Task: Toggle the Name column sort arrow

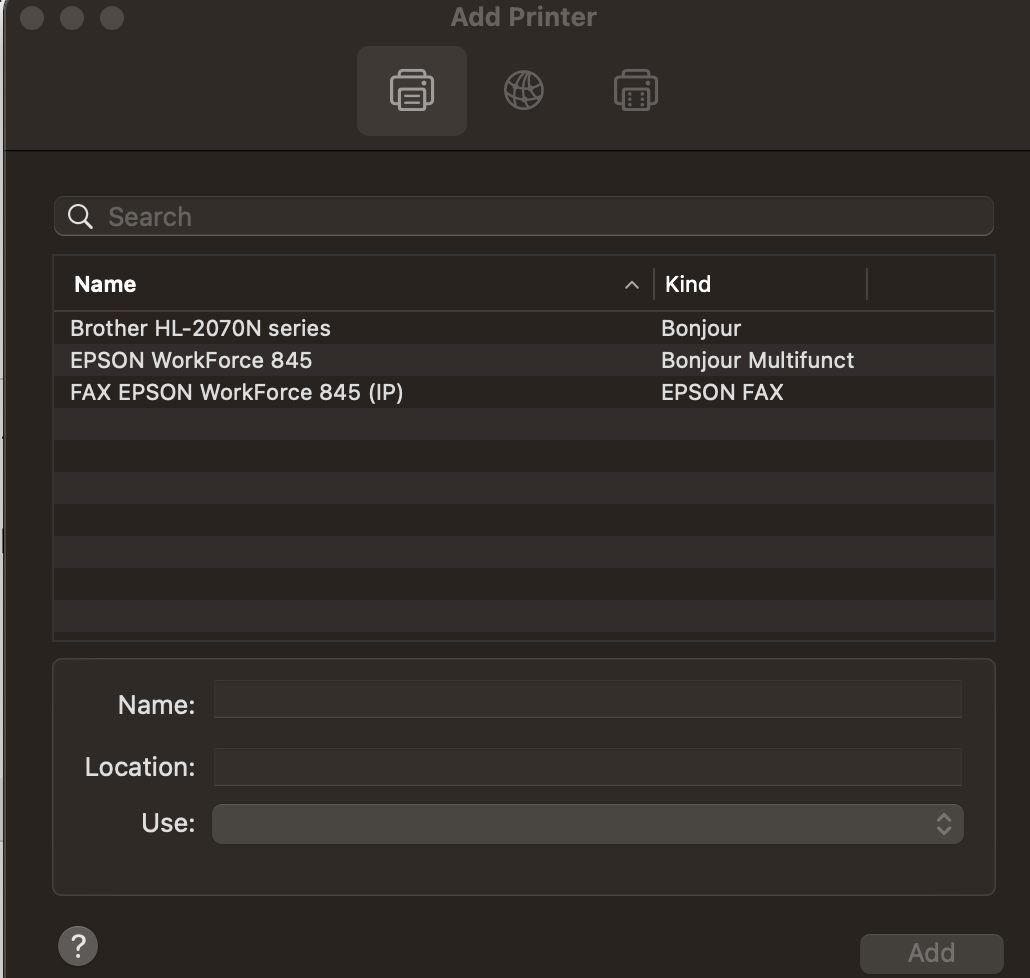Action: click(x=631, y=285)
